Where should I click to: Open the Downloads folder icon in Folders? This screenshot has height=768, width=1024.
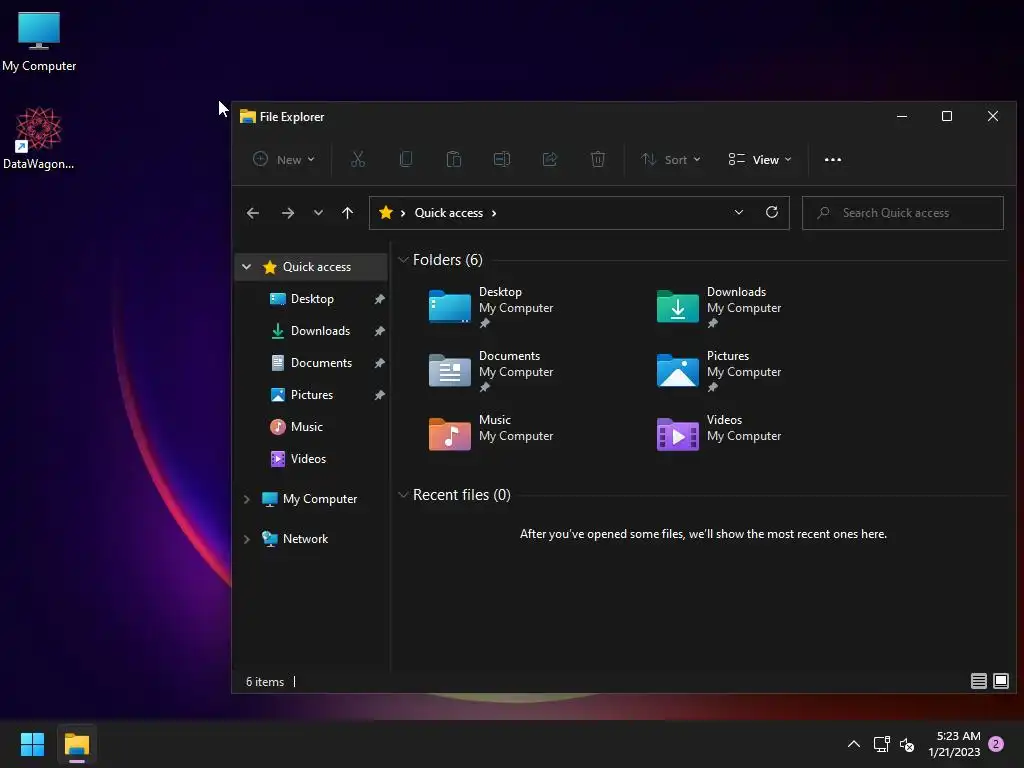pyautogui.click(x=677, y=306)
